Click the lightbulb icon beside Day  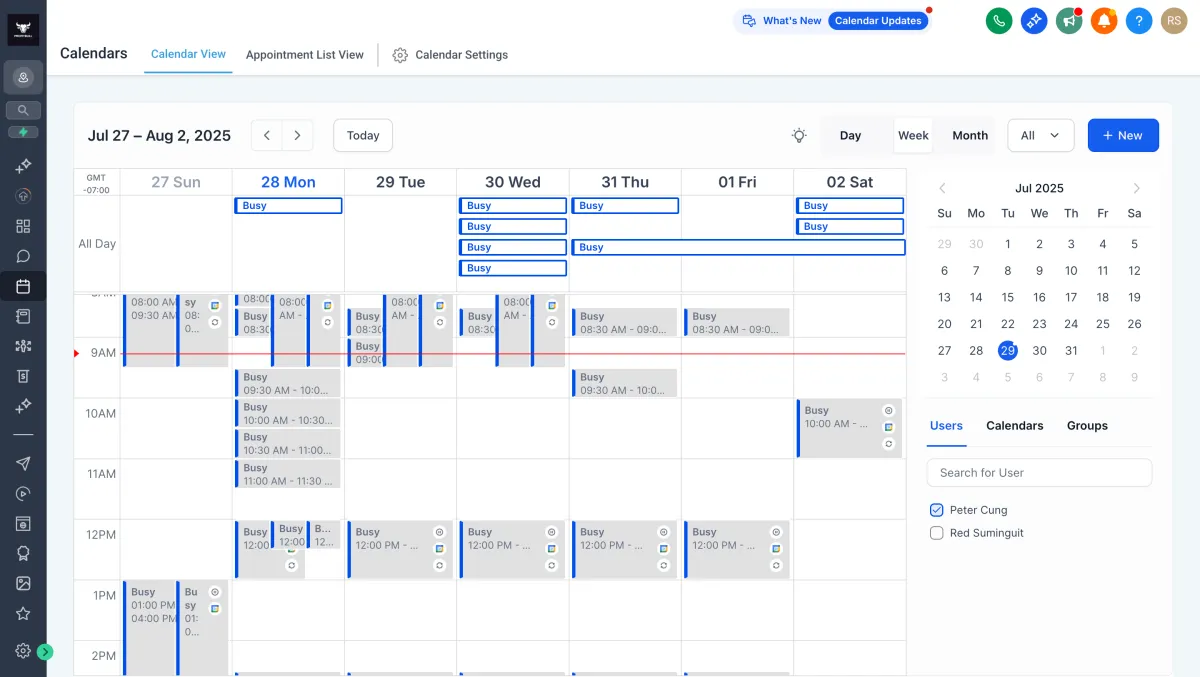coord(798,136)
